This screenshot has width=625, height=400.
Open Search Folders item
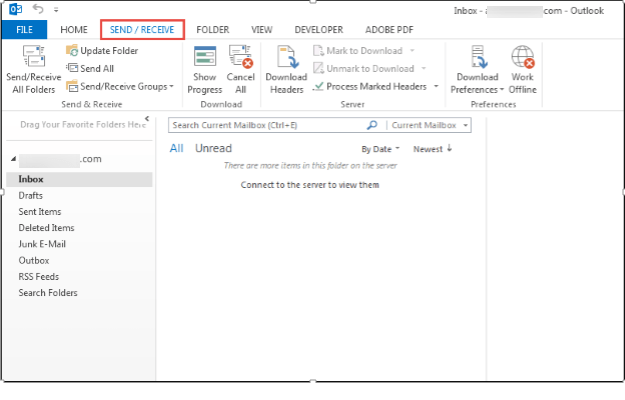(48, 293)
